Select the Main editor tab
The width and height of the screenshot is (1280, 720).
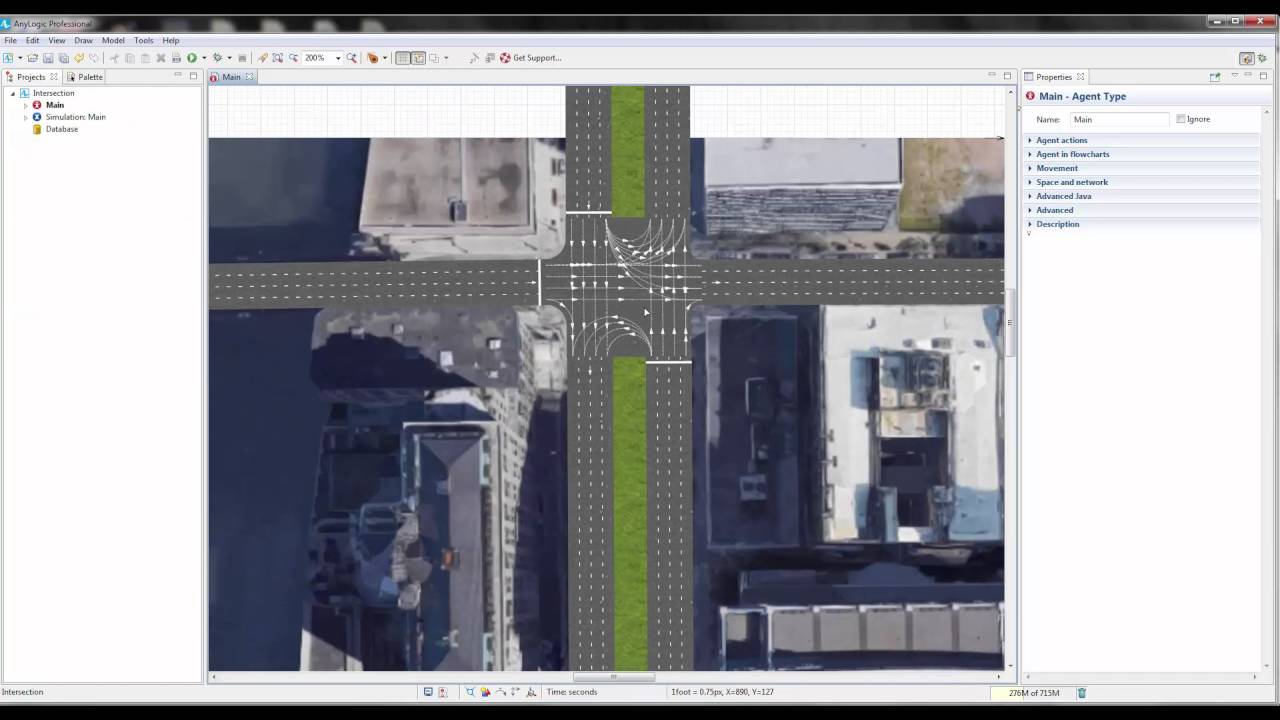click(231, 77)
